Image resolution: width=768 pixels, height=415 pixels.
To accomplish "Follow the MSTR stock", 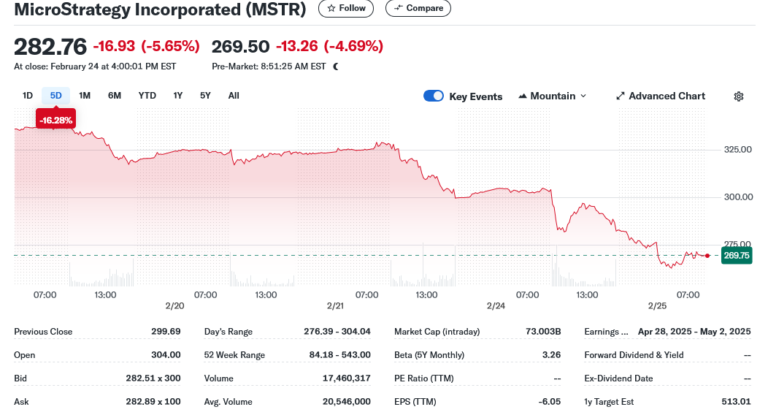I will pos(346,8).
